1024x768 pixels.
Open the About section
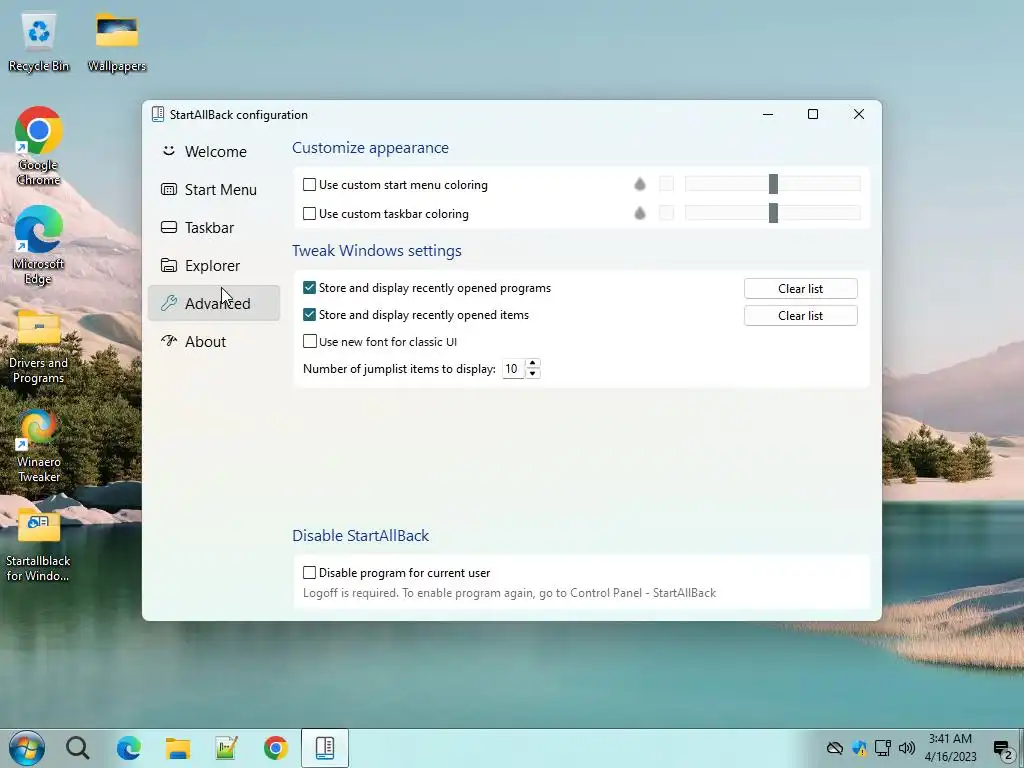point(214,342)
